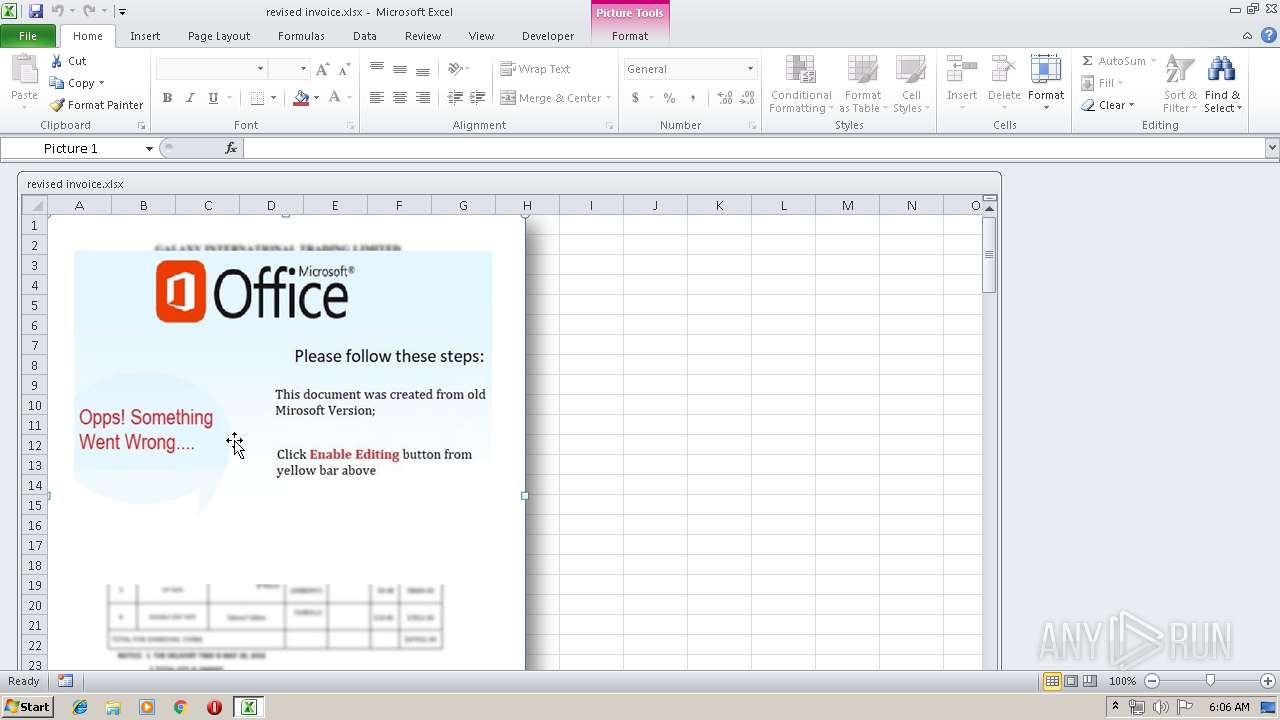Apply Comma Style
Viewport: 1280px width, 720px height.
pos(693,98)
